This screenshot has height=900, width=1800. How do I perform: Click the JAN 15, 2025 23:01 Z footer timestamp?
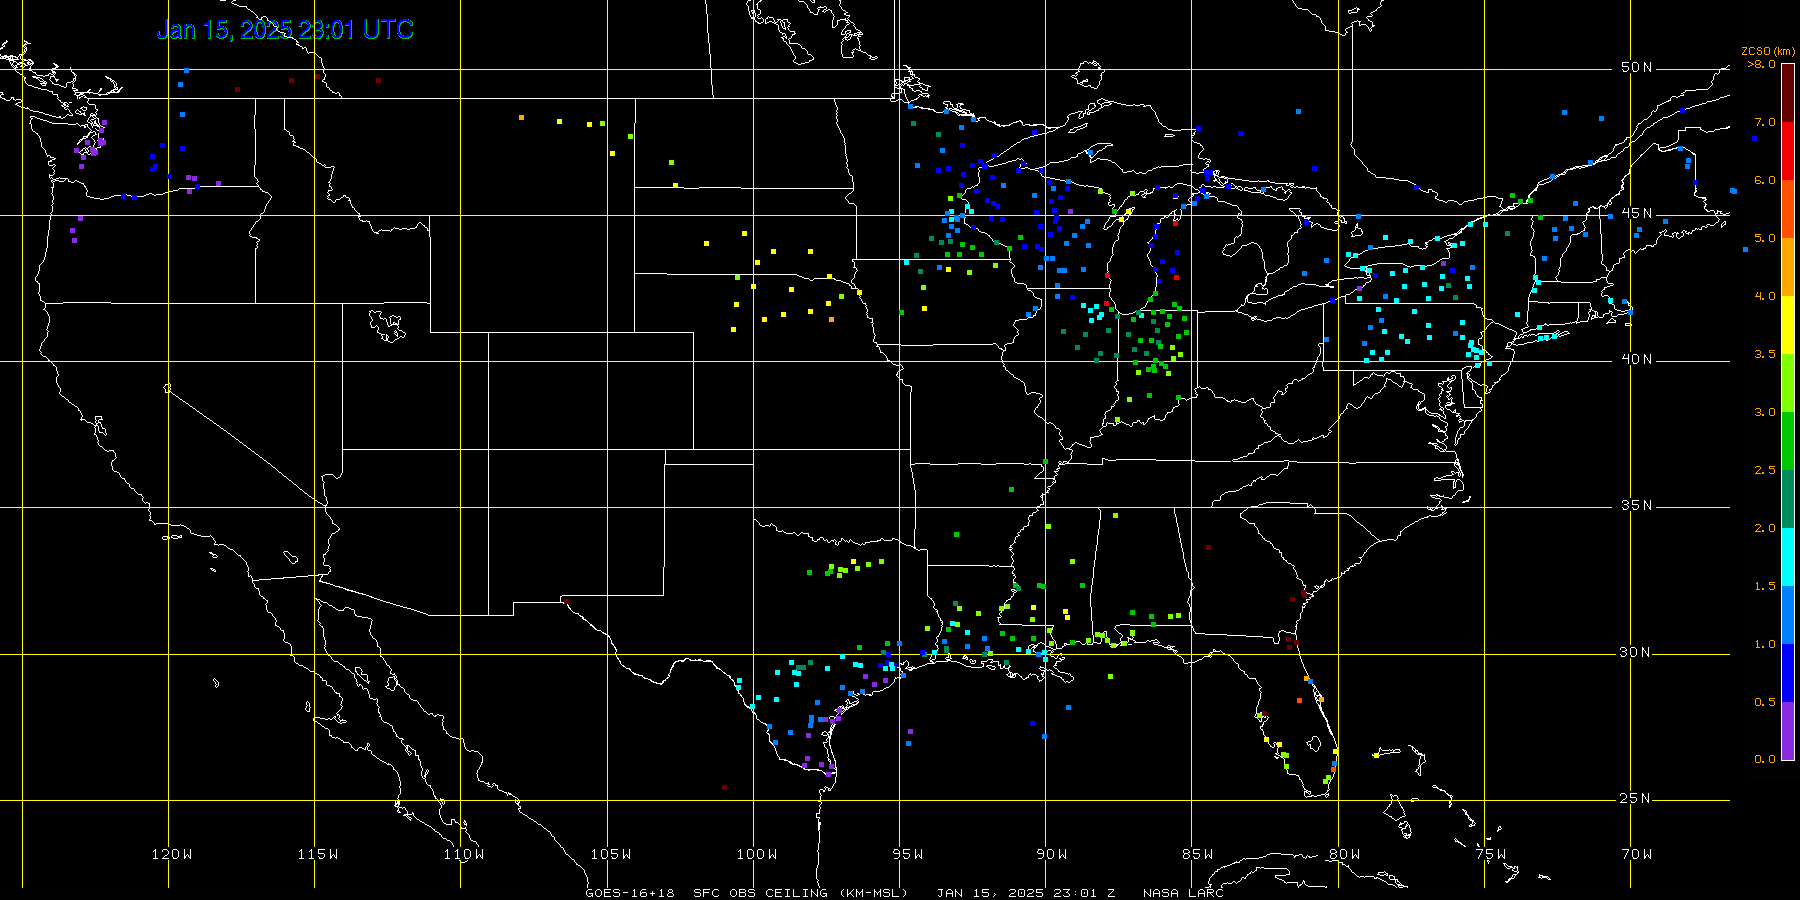[1026, 892]
